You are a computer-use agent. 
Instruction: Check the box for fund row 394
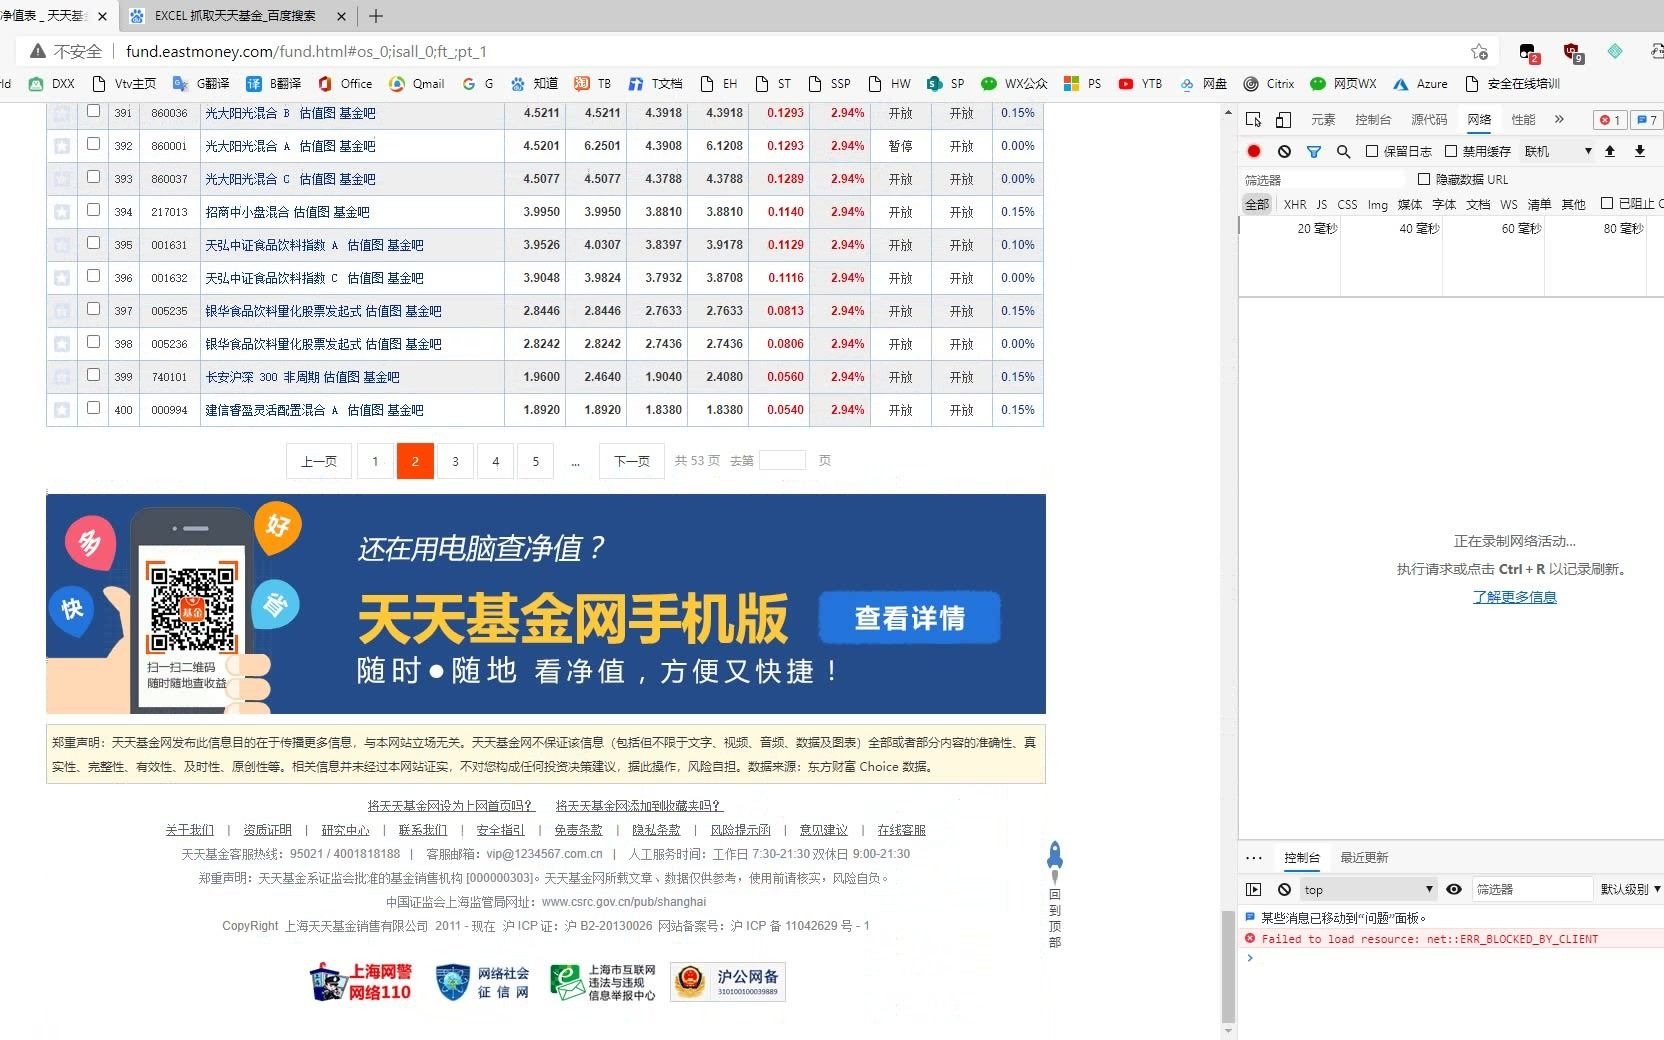93,210
